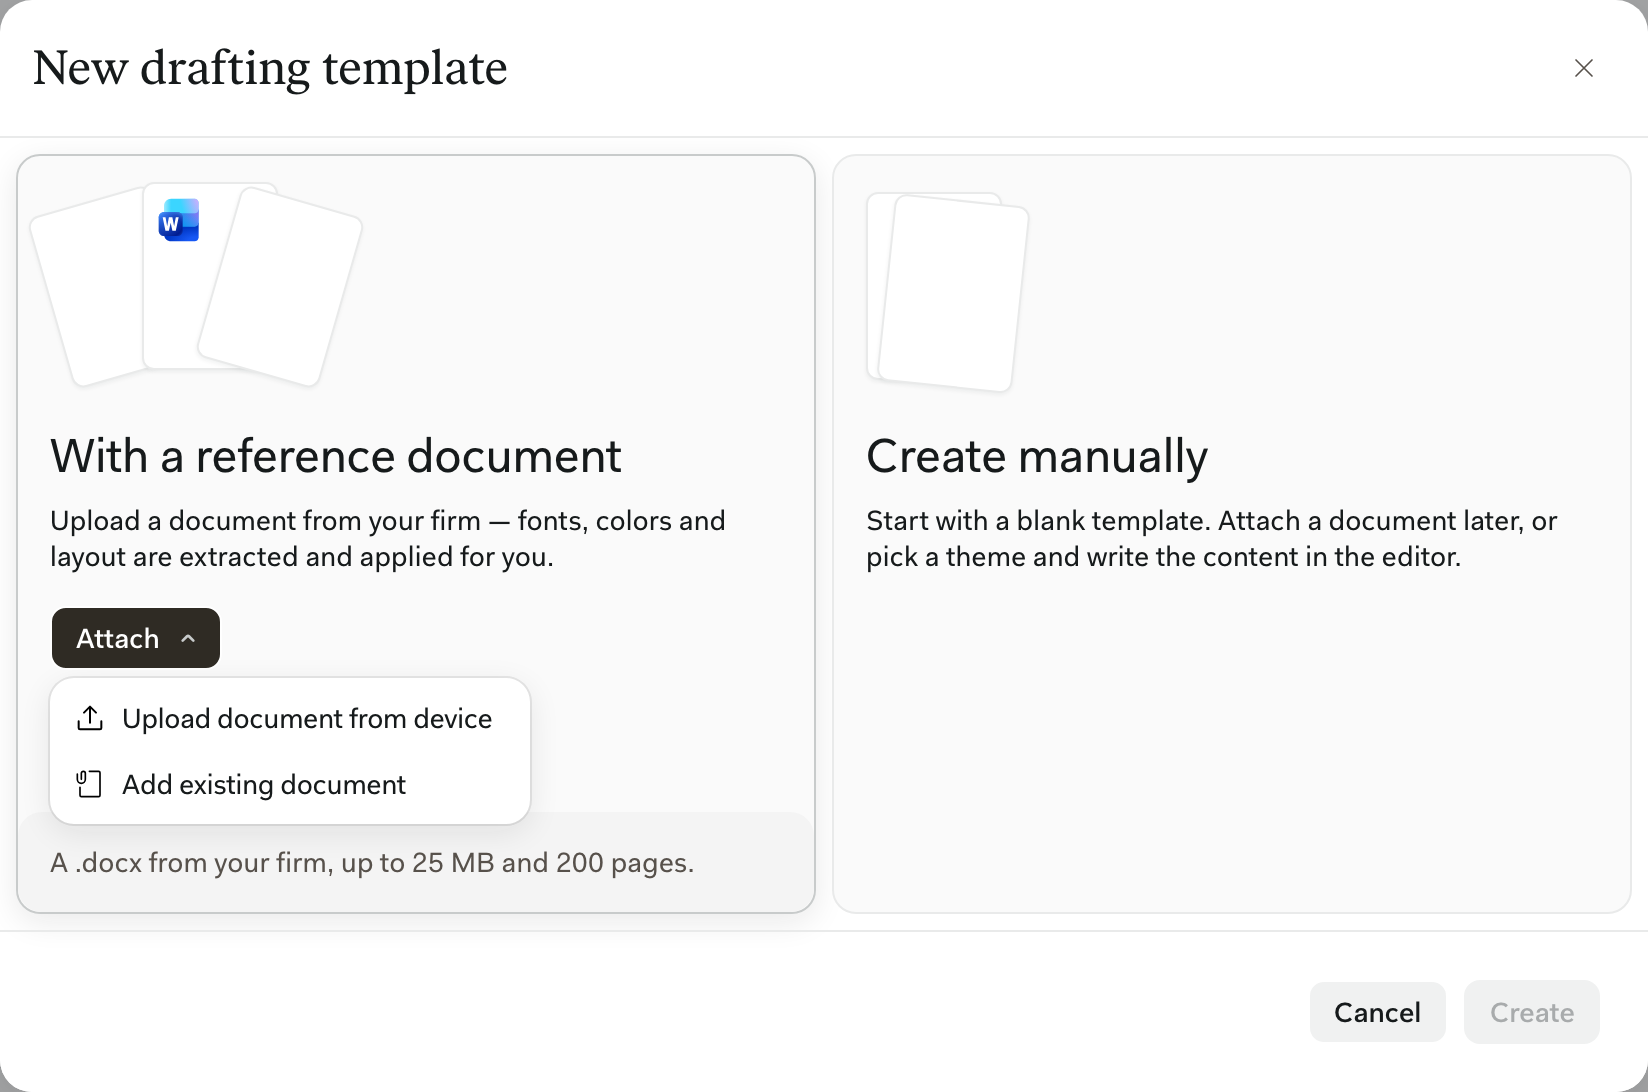Click 'Upload a document from your firm' description
1648x1092 pixels.
[x=388, y=538]
